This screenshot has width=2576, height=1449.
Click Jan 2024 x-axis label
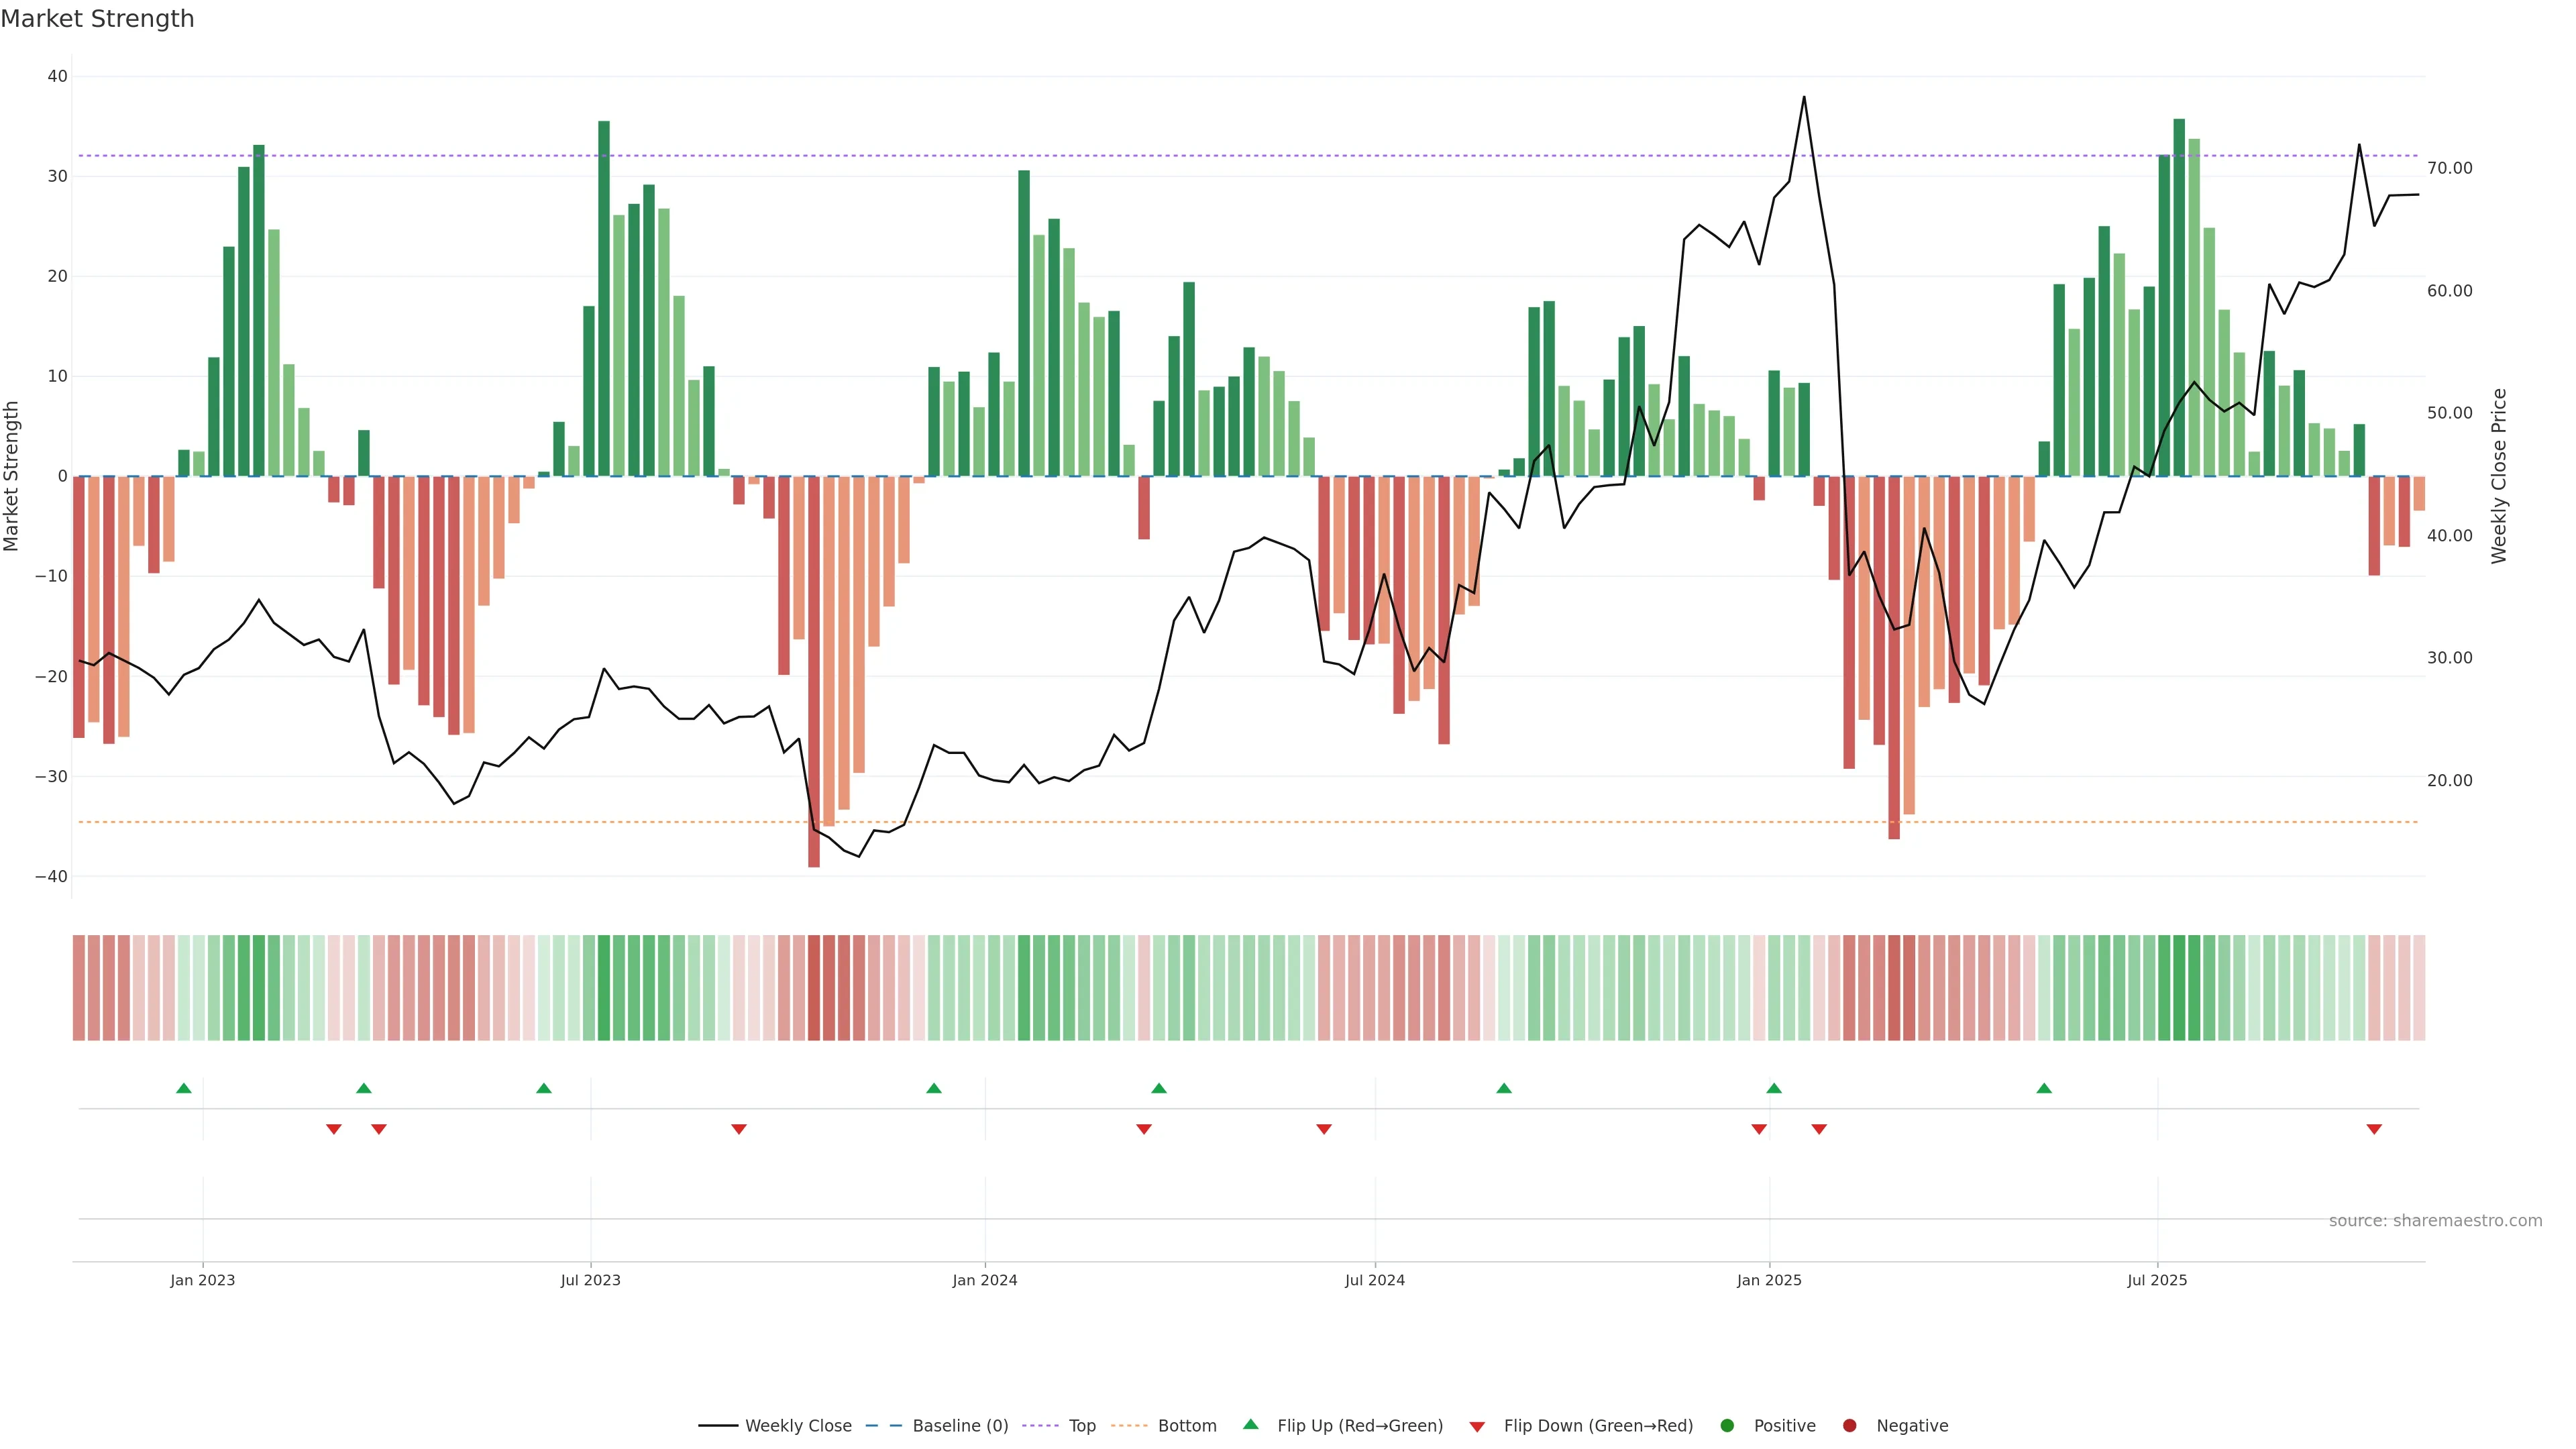(x=985, y=1280)
